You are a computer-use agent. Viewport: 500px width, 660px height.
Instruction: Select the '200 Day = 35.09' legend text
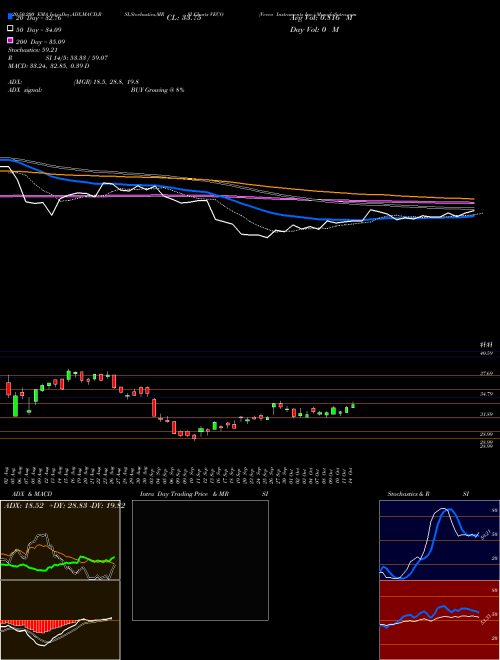[x=40, y=42]
